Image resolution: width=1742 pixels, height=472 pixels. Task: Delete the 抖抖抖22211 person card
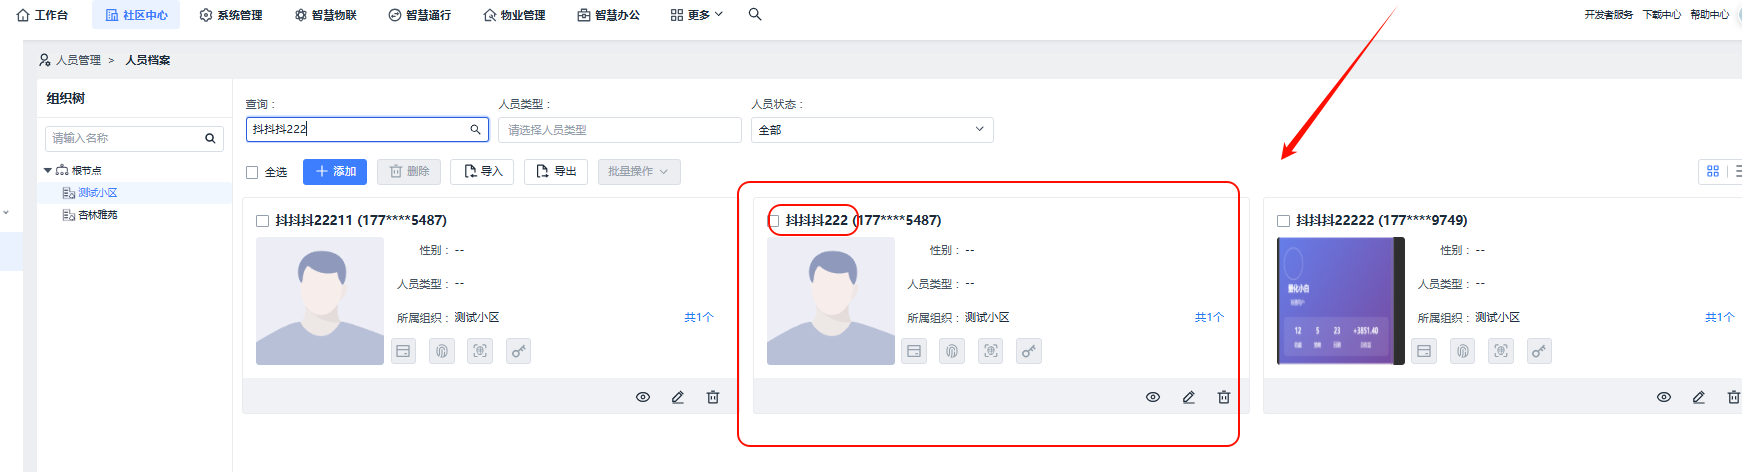(x=713, y=397)
